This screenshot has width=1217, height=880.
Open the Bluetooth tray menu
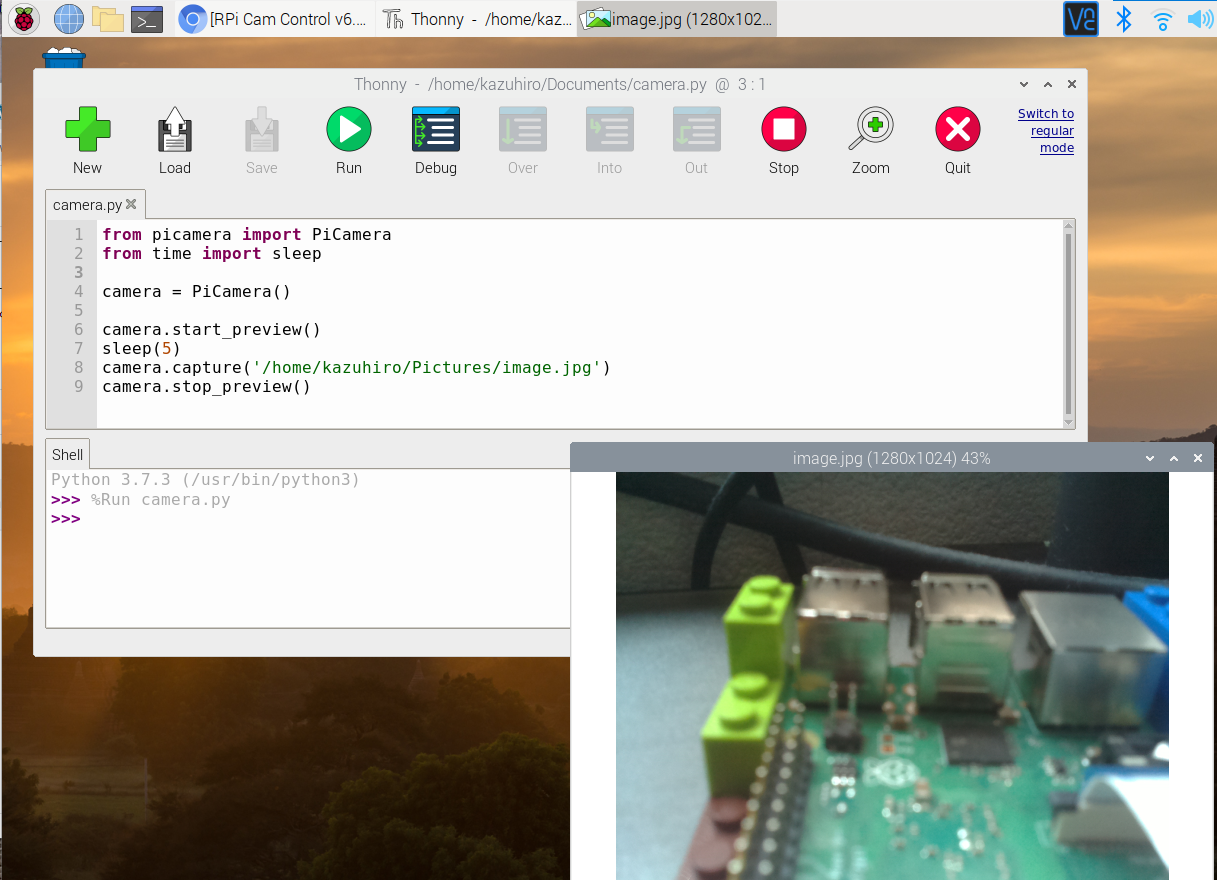[x=1124, y=18]
